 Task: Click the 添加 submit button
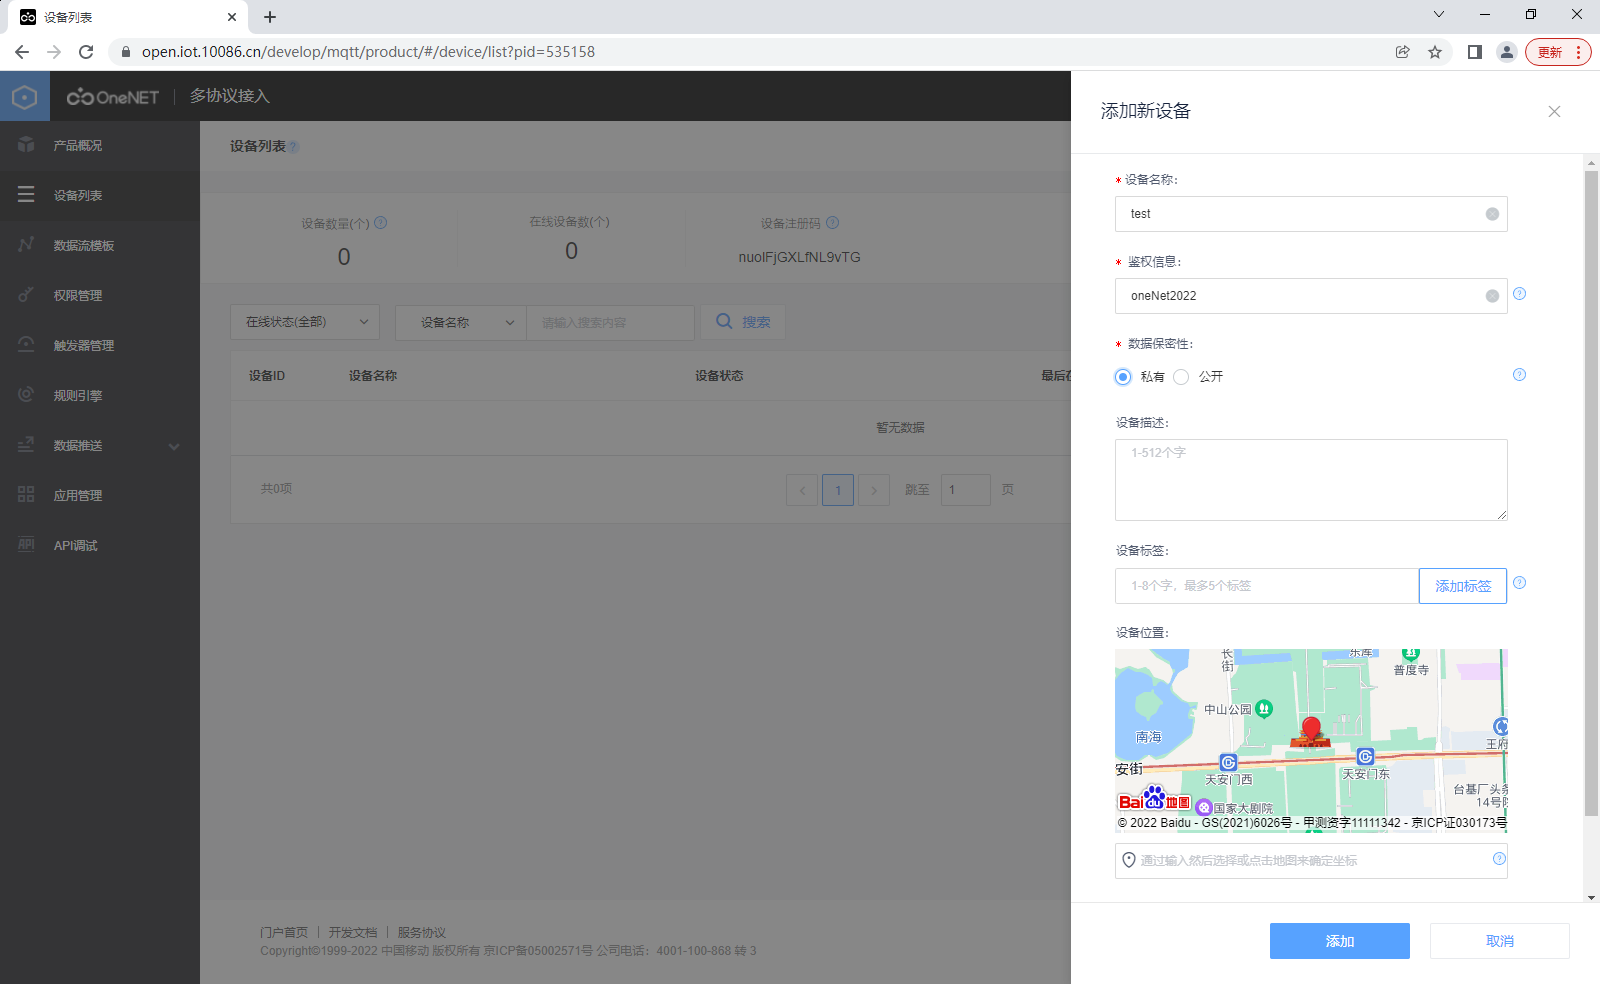point(1340,941)
